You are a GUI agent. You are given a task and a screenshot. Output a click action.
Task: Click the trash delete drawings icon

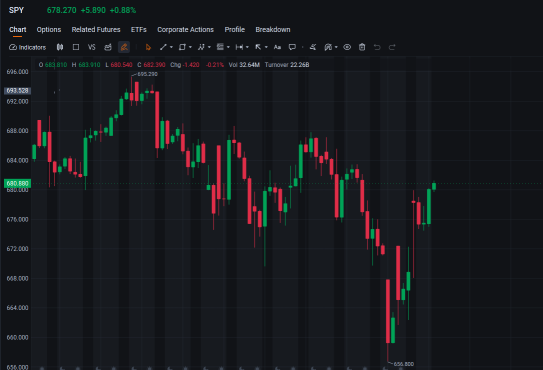[362, 47]
